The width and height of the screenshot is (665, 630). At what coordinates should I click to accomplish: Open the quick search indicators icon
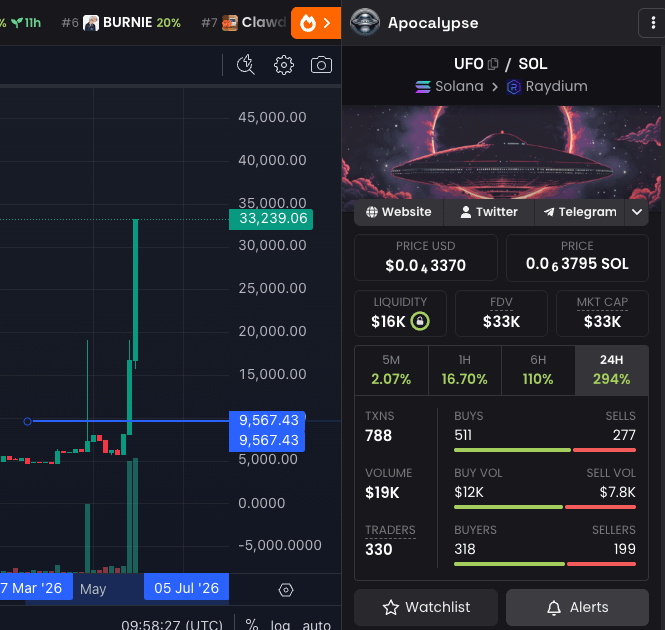246,65
